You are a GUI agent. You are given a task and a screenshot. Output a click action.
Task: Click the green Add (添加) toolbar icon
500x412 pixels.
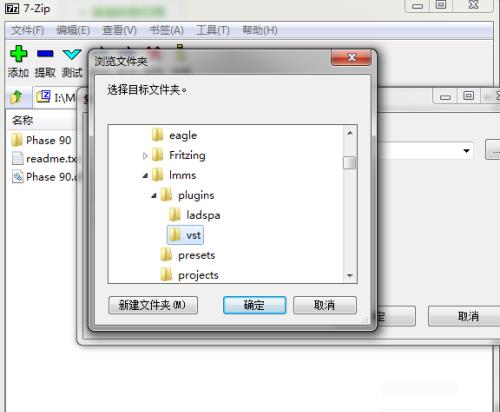pyautogui.click(x=18, y=54)
